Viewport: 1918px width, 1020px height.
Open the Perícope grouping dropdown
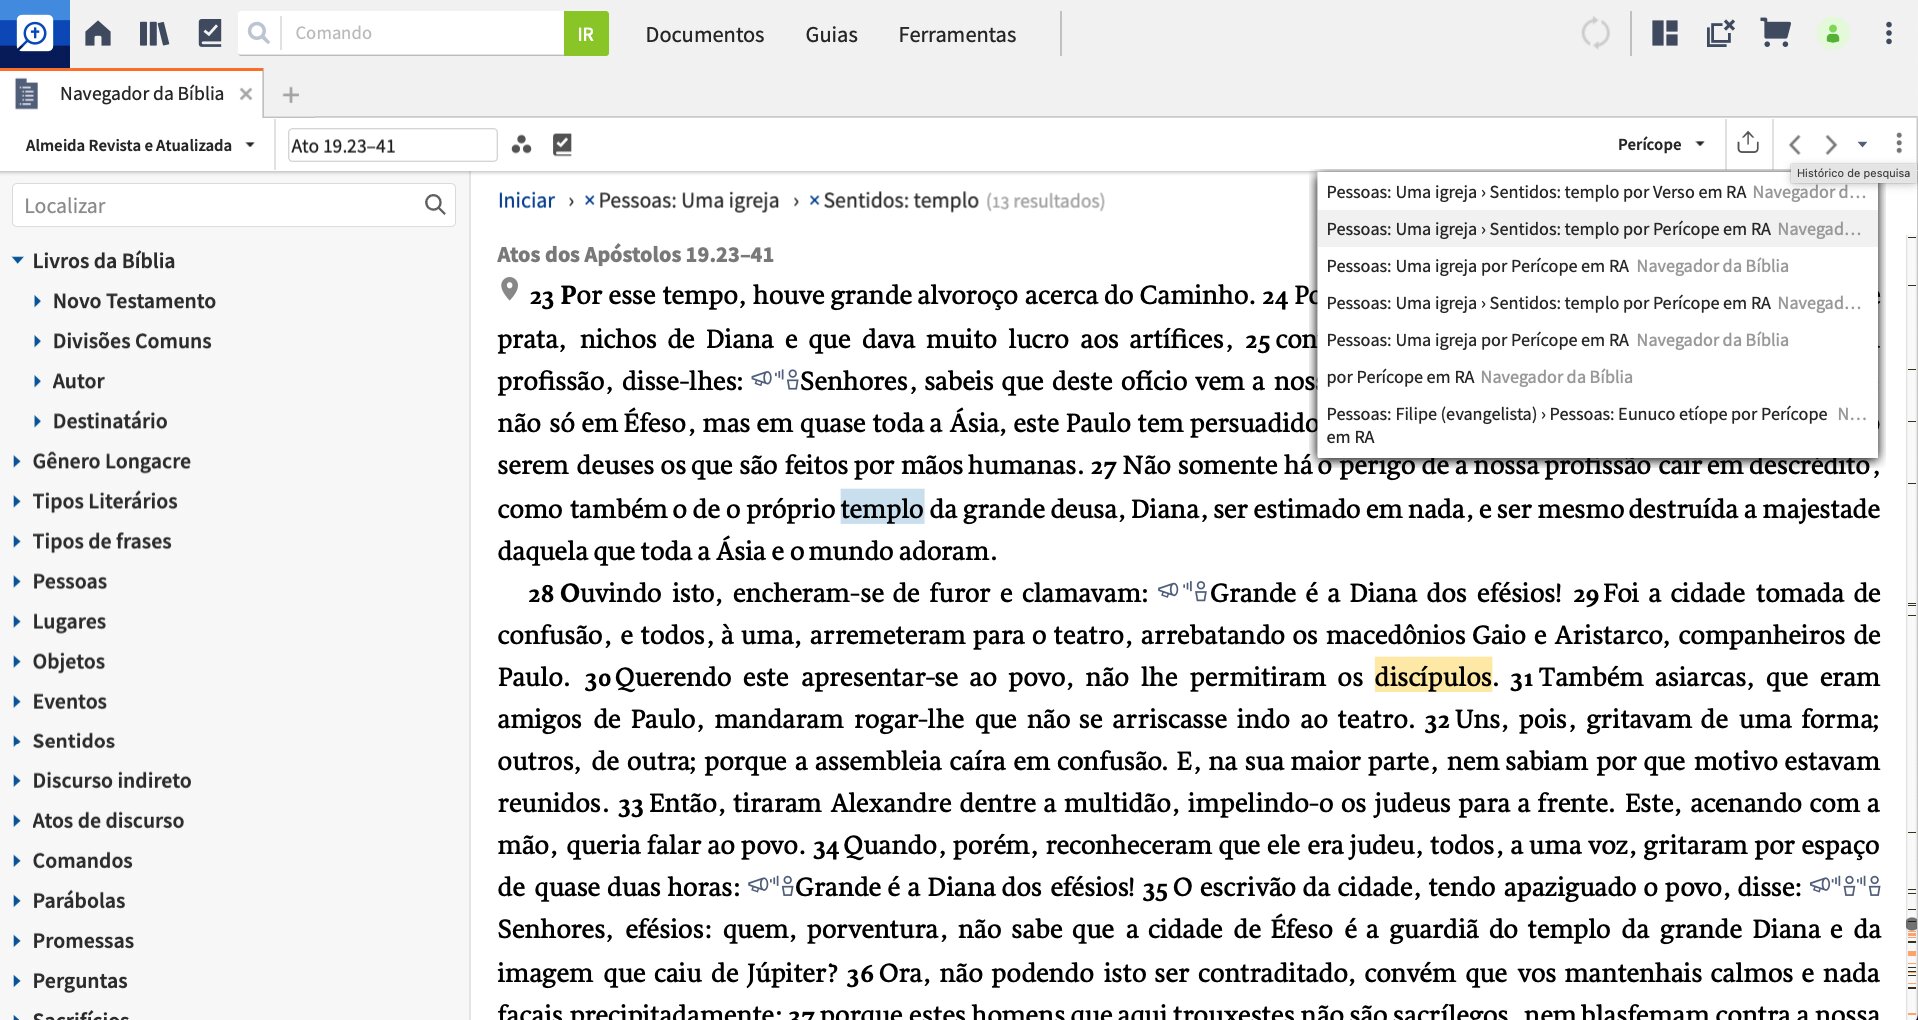1661,144
